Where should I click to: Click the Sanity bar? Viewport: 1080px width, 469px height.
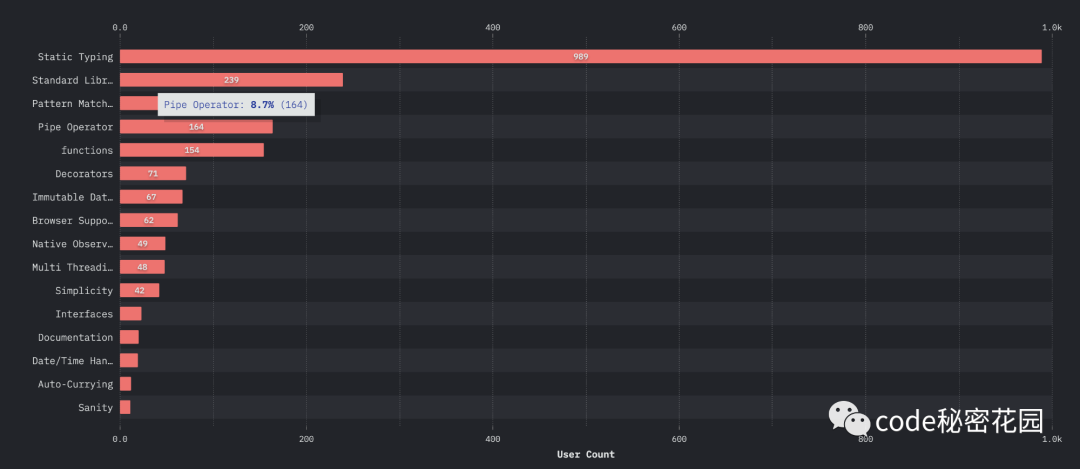(x=125, y=408)
